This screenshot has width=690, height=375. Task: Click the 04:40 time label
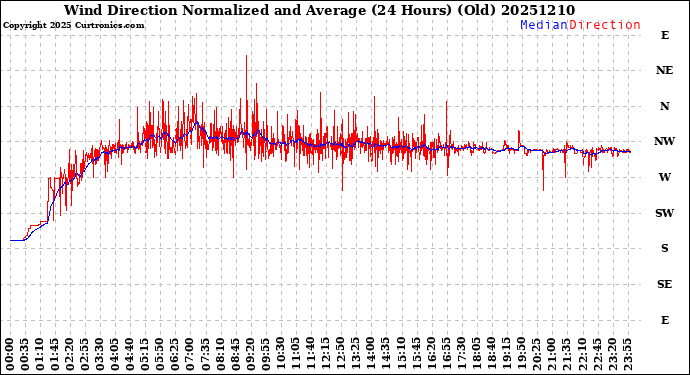(x=130, y=354)
